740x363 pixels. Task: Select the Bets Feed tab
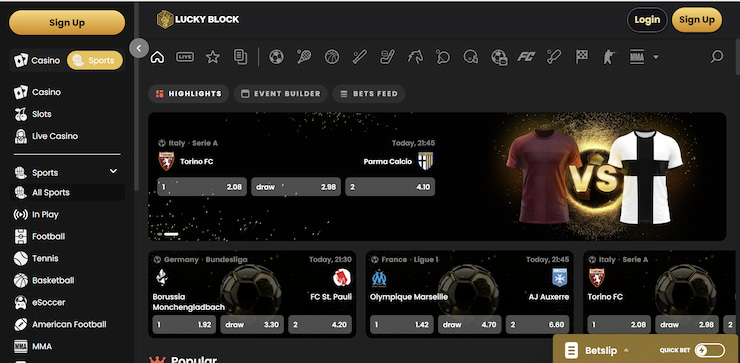point(369,93)
